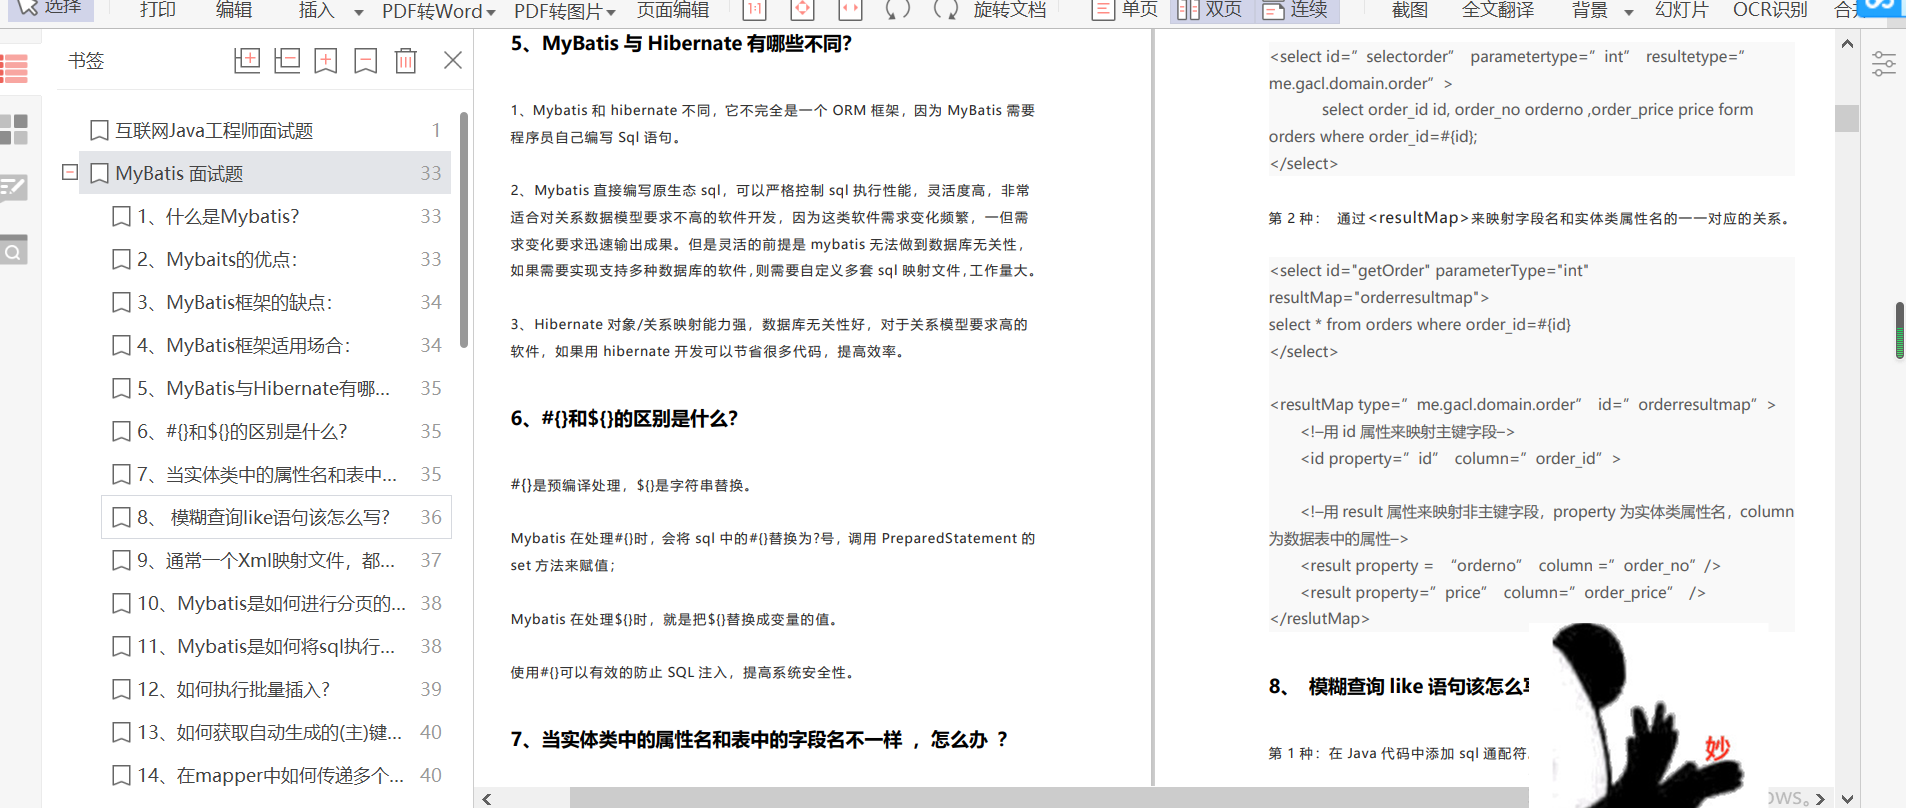Image resolution: width=1906 pixels, height=808 pixels.
Task: Open bookmark 7、当实体类中的属性名和表中...
Action: (x=276, y=474)
